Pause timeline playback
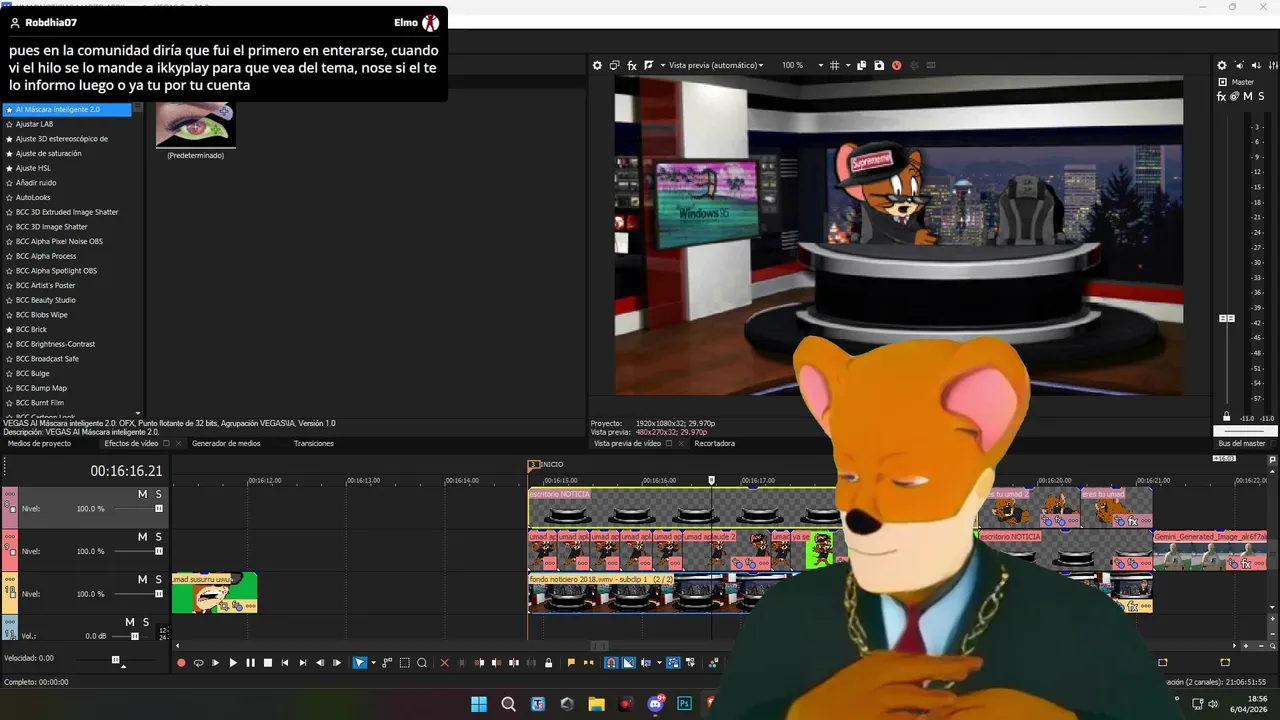Viewport: 1280px width, 720px height. (x=250, y=663)
